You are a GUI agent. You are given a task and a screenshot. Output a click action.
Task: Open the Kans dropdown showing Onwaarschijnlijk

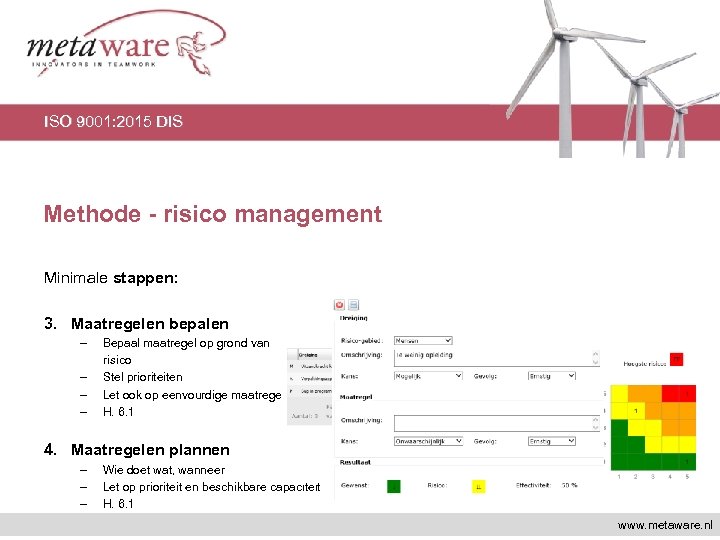[x=428, y=441]
